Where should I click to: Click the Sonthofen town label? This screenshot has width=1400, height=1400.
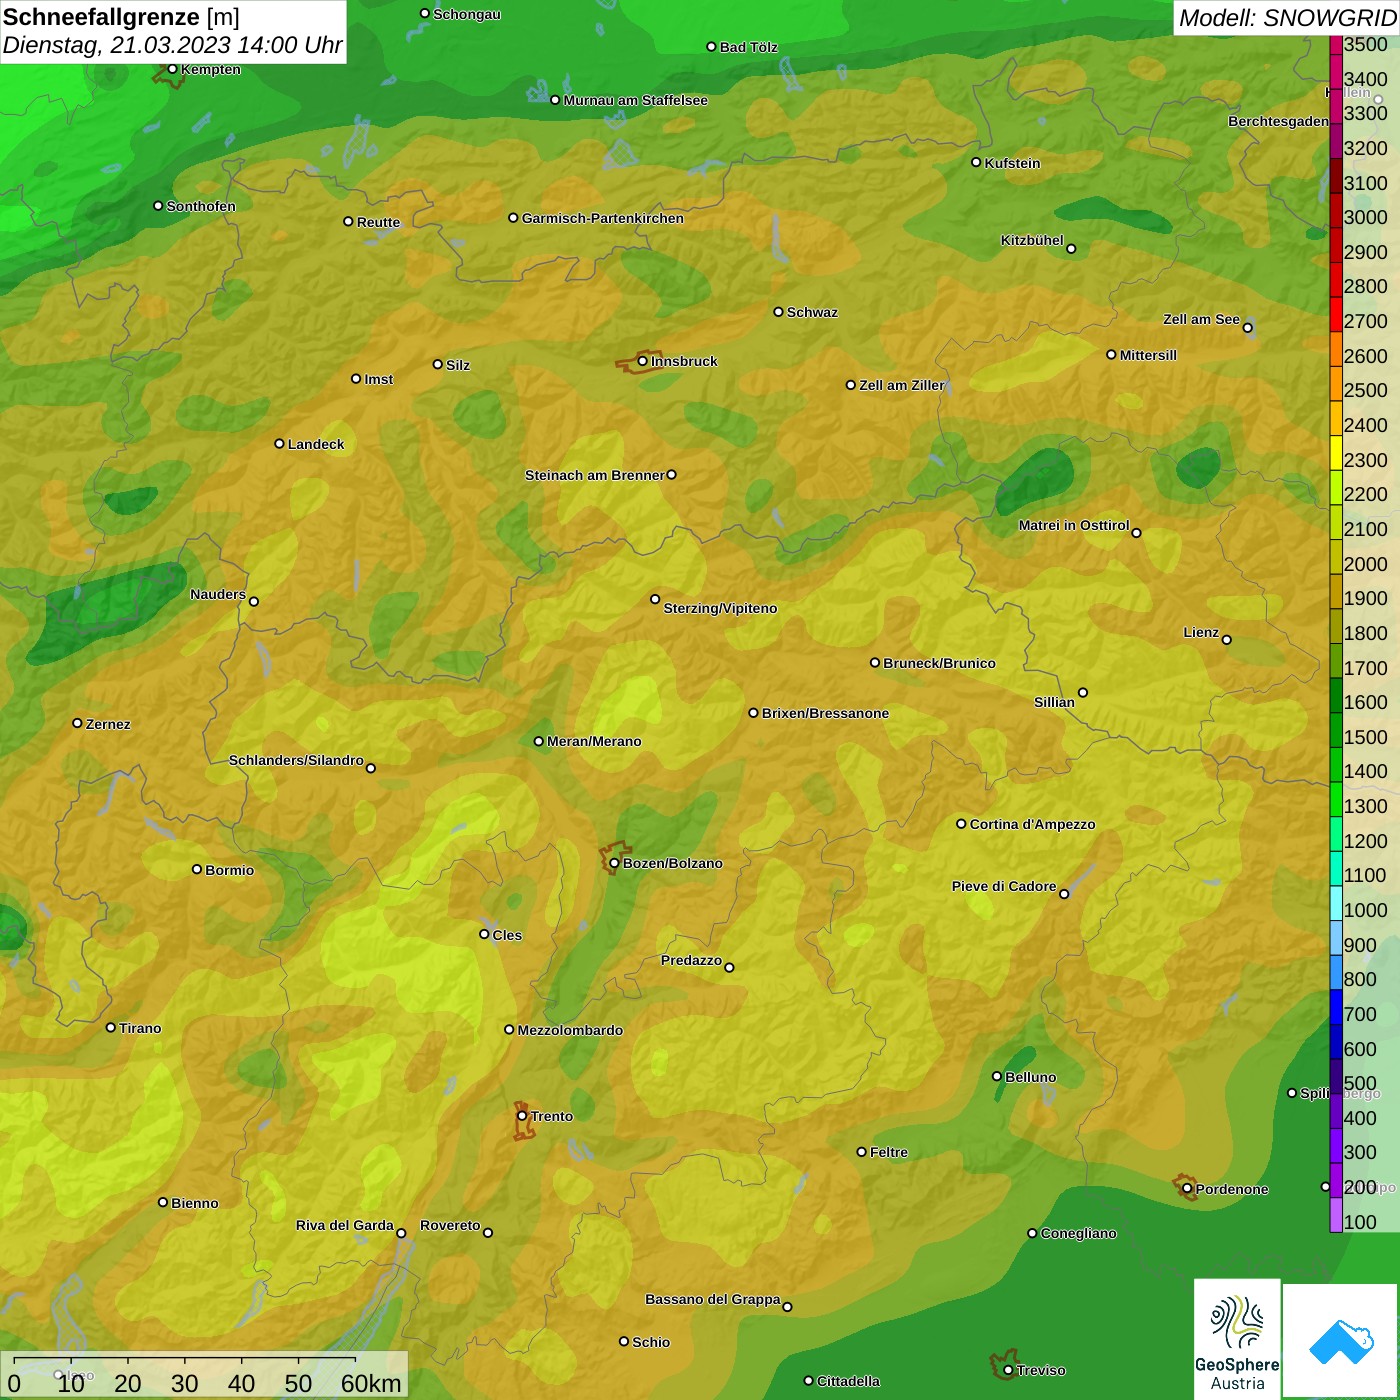(201, 206)
